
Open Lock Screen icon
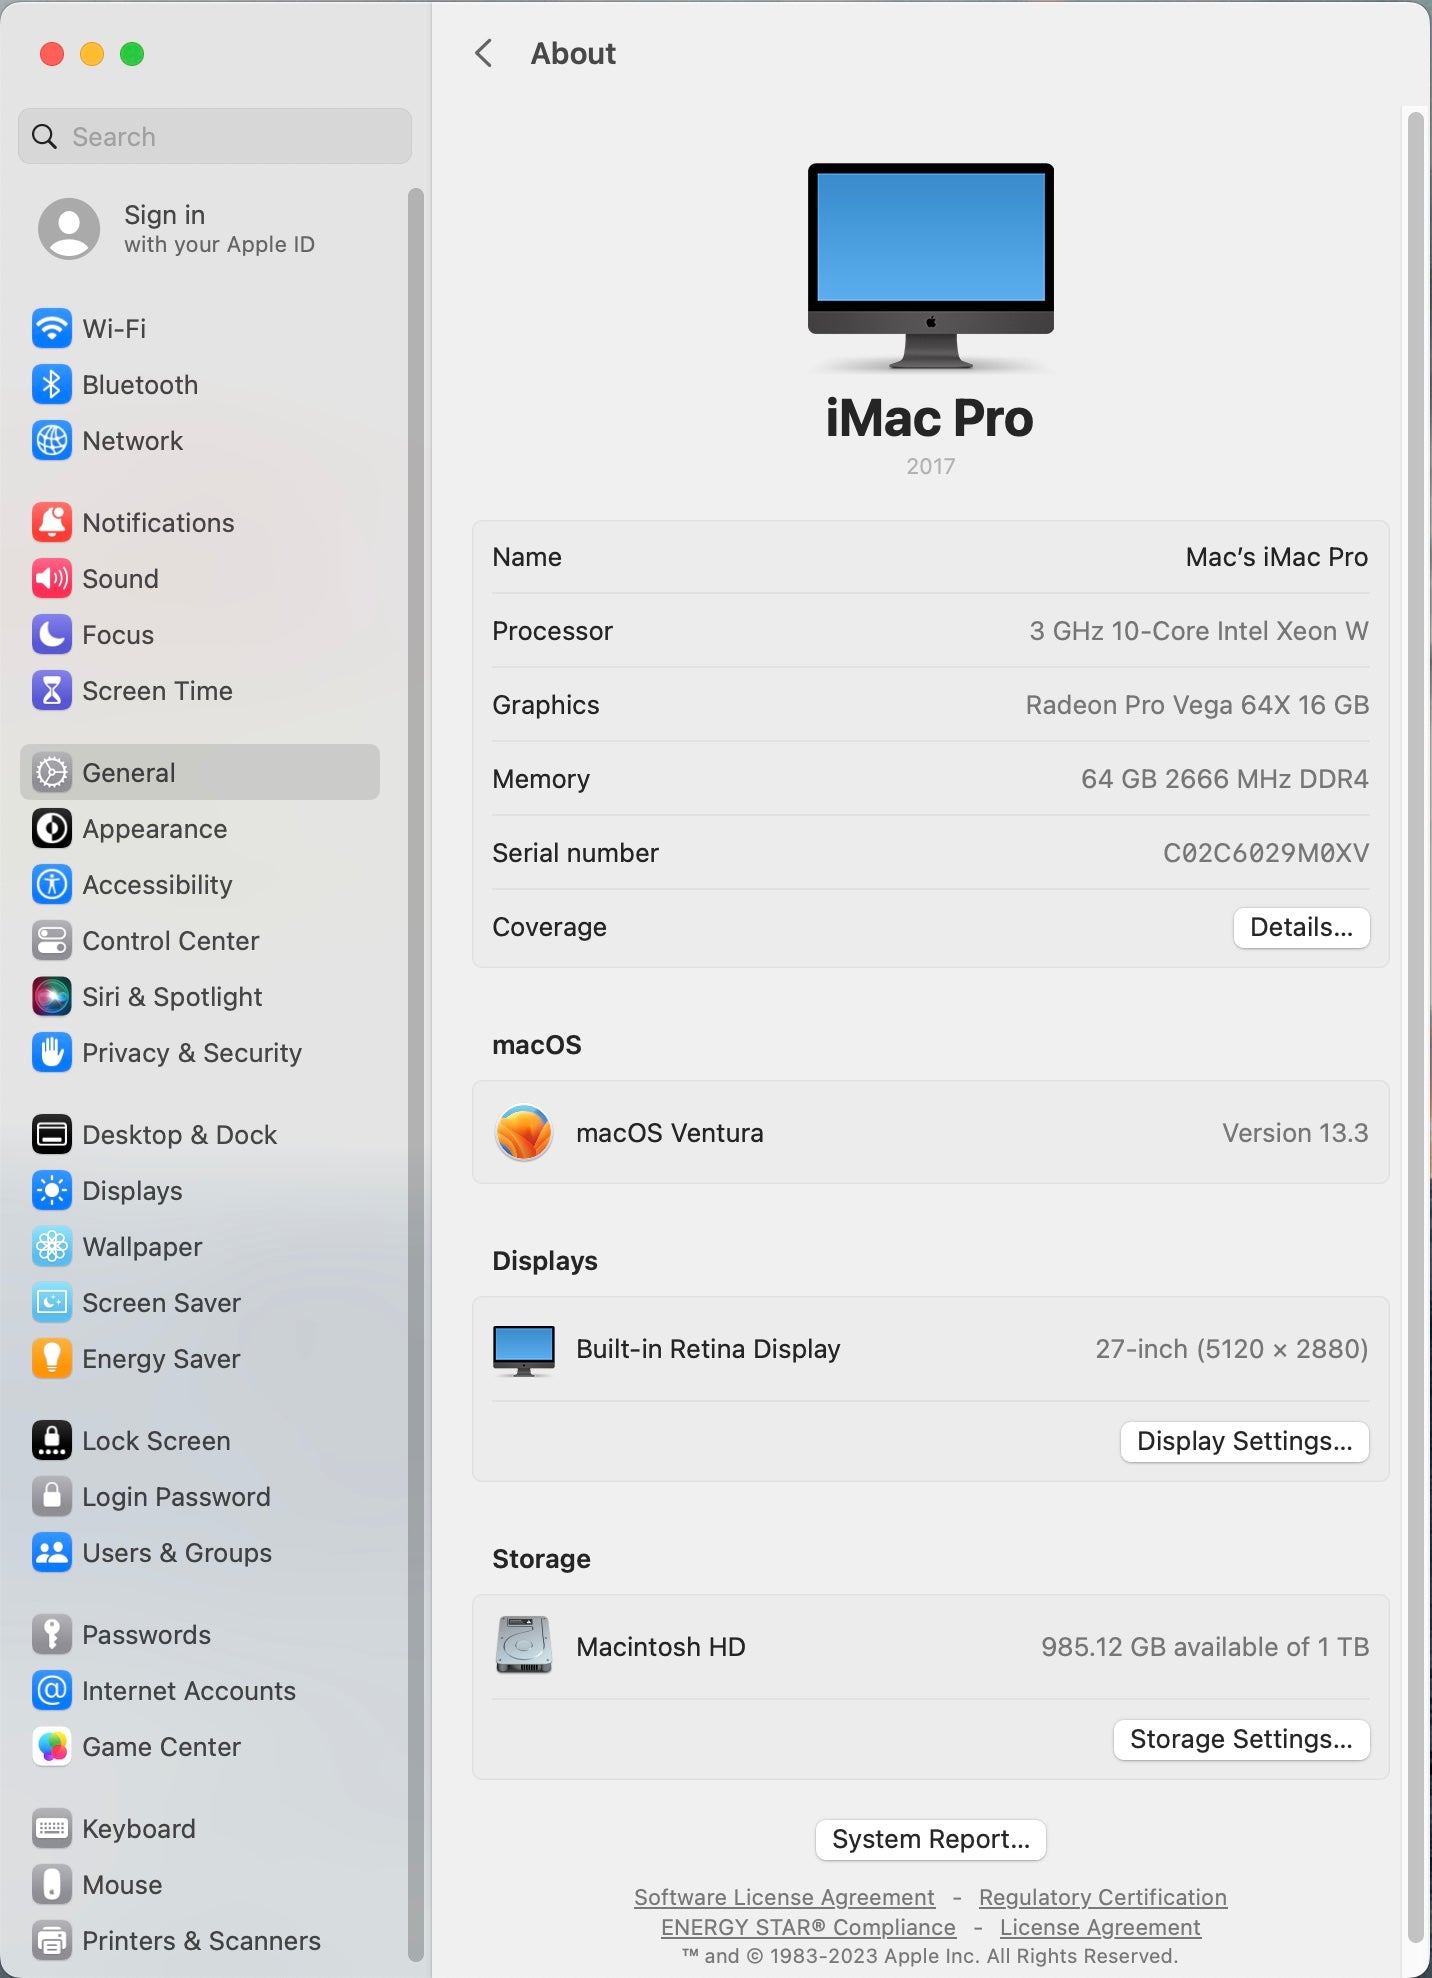[52, 1440]
